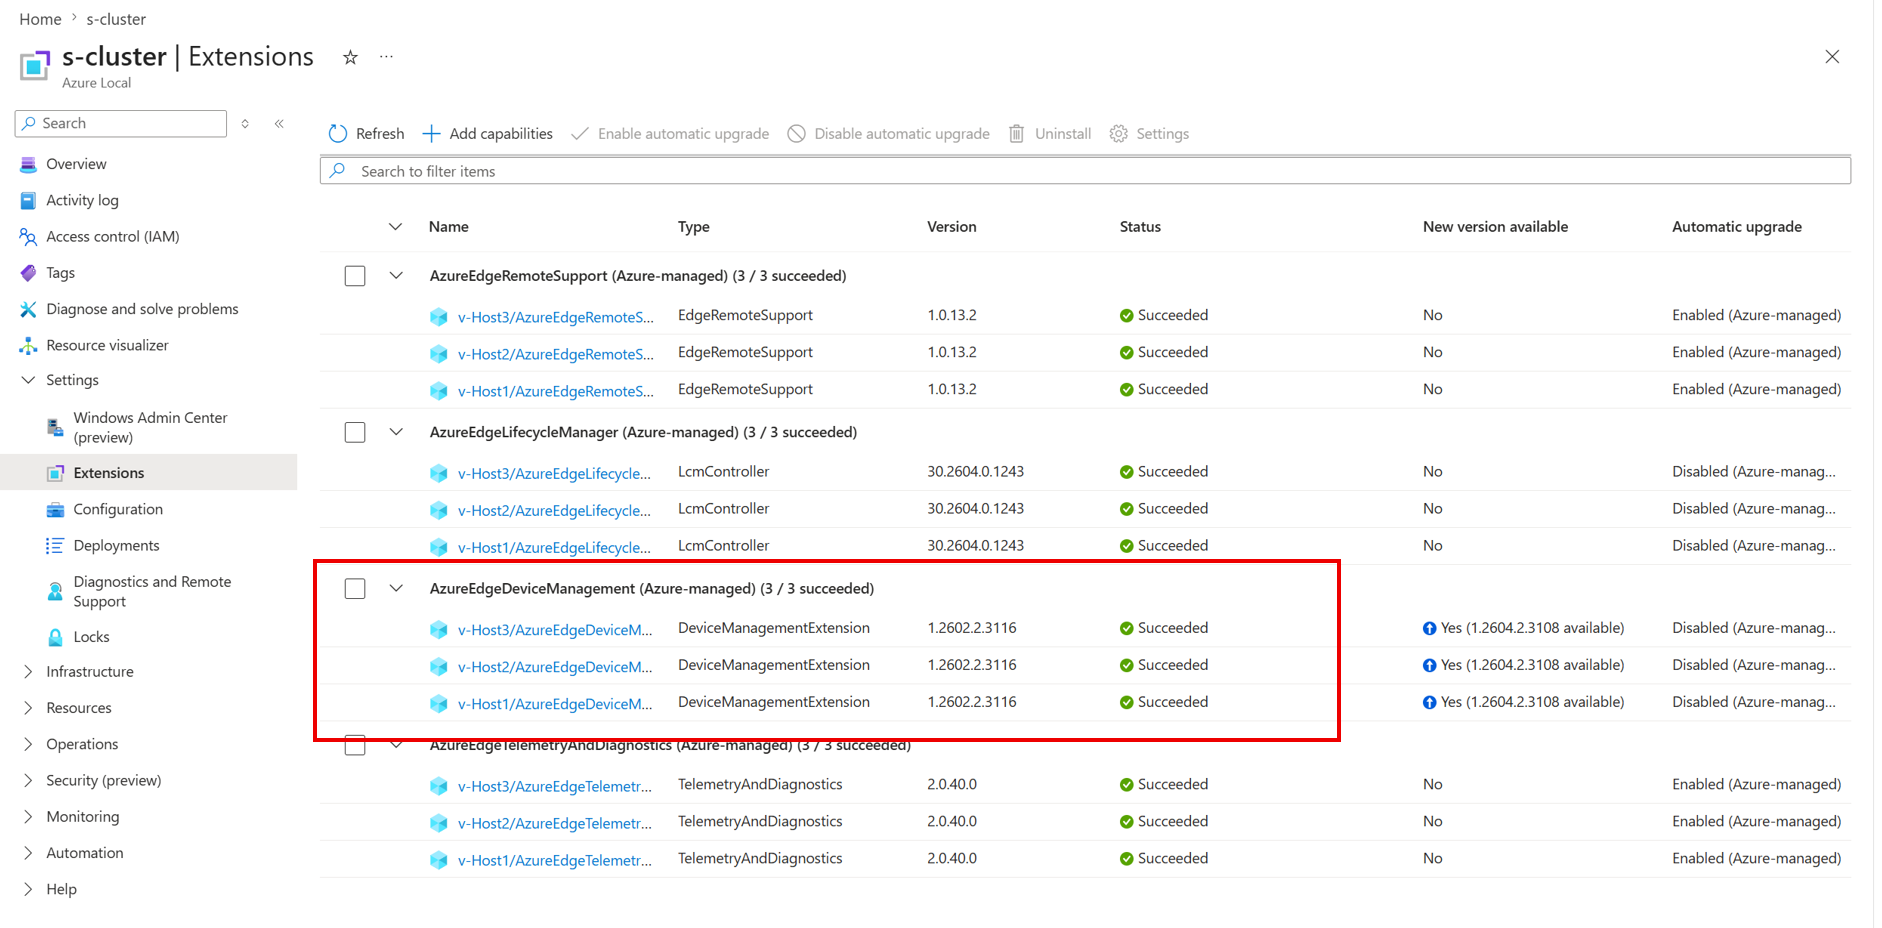Sort by the New version available column header
1882x928 pixels.
pos(1495,227)
